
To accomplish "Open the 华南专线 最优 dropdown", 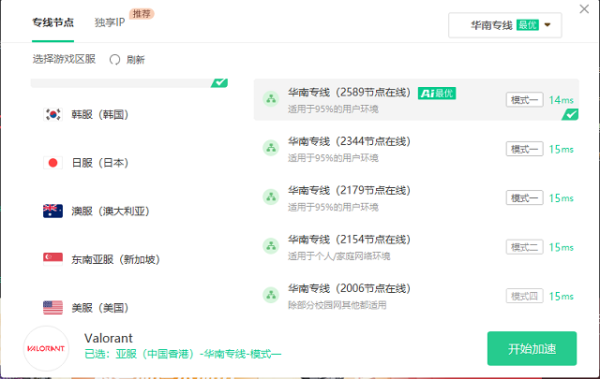I will coord(505,25).
